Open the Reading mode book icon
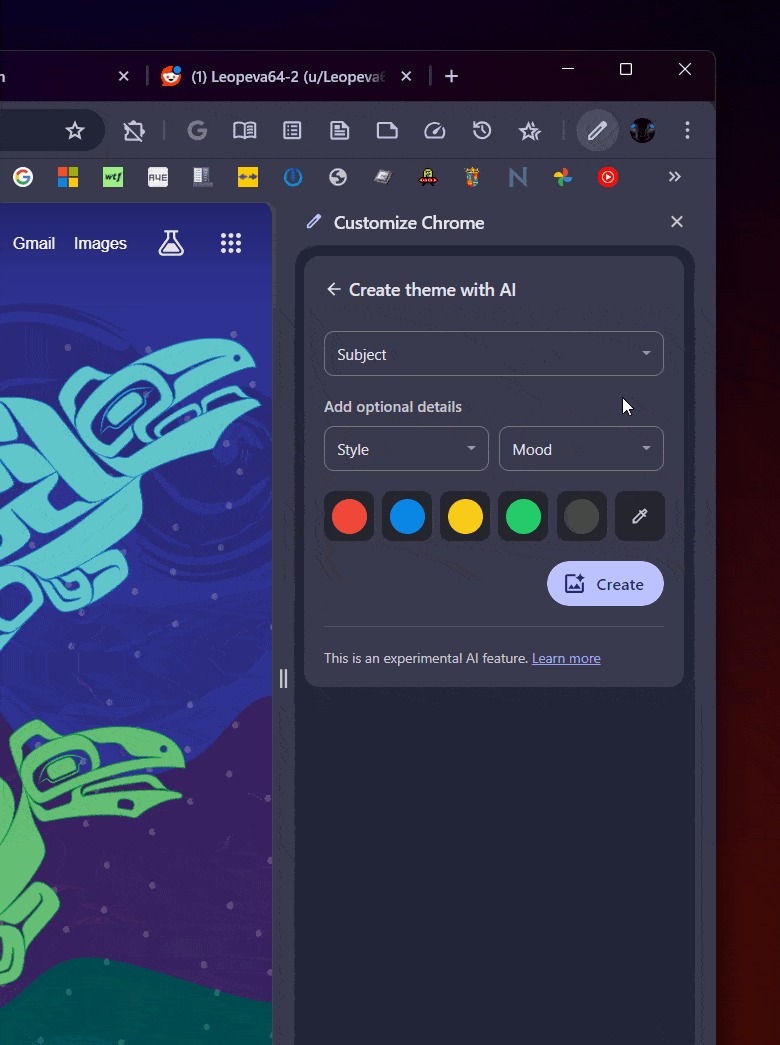The height and width of the screenshot is (1045, 780). [x=244, y=131]
